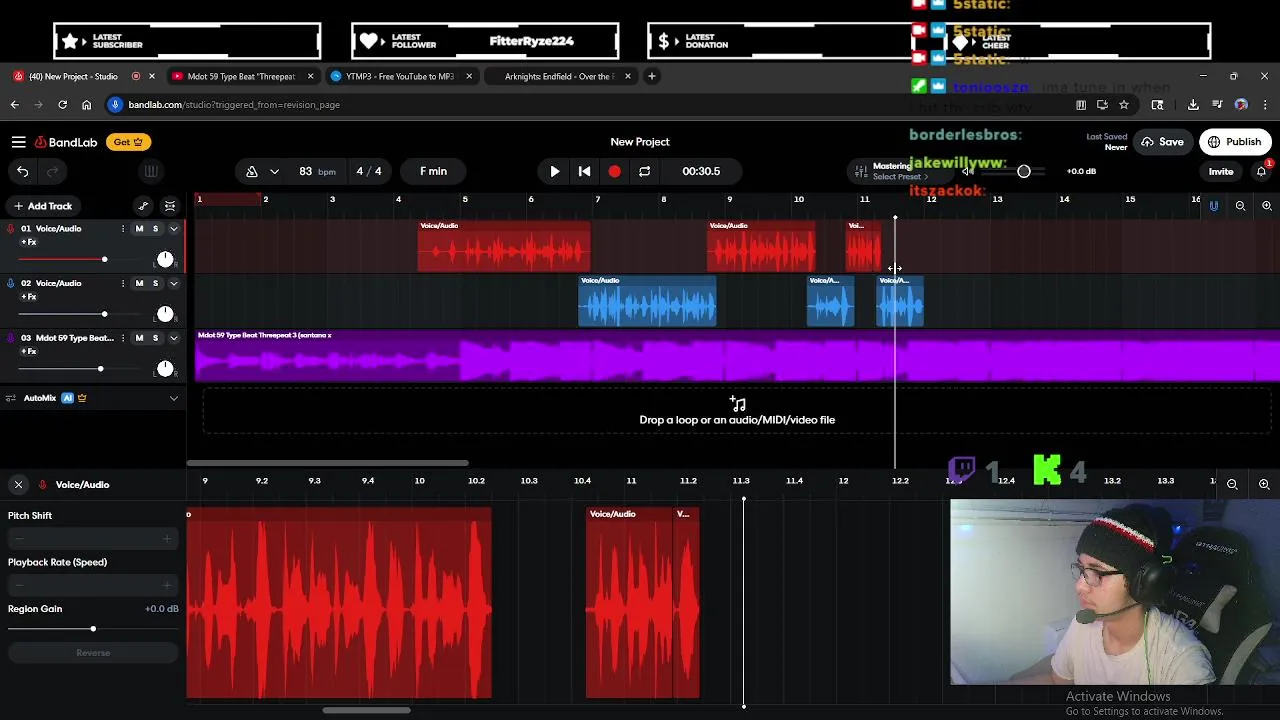Switch to the Mdot 59 Type Beat tab

pos(241,76)
